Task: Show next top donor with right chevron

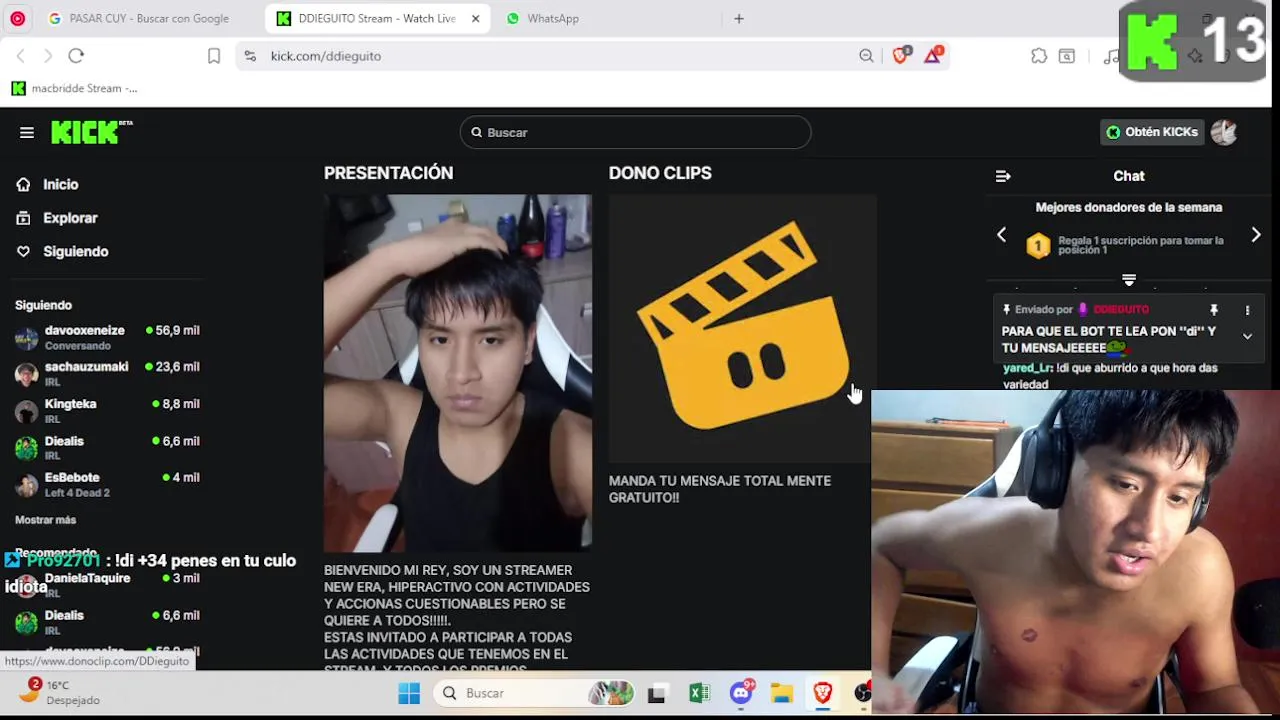Action: pyautogui.click(x=1256, y=235)
